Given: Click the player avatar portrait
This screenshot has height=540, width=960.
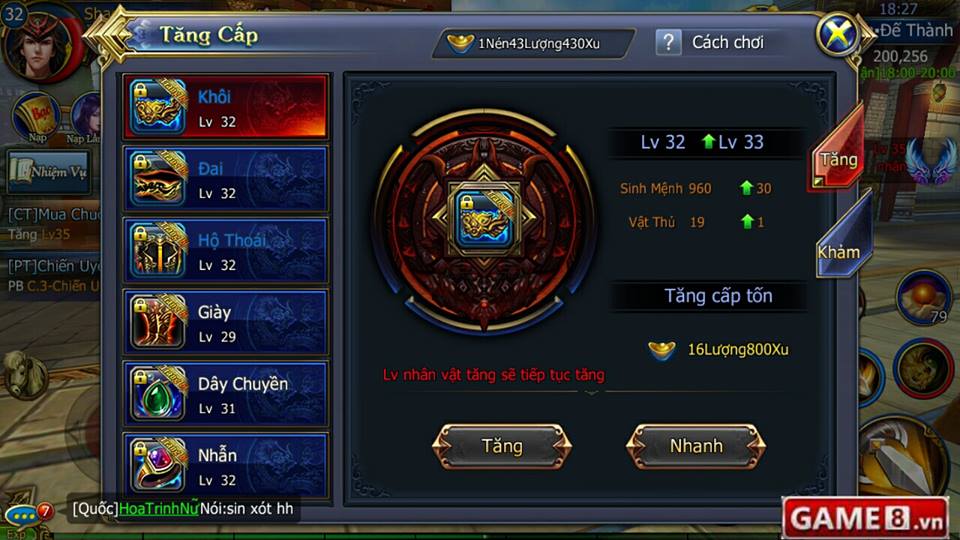Looking at the screenshot, I should pos(42,44).
